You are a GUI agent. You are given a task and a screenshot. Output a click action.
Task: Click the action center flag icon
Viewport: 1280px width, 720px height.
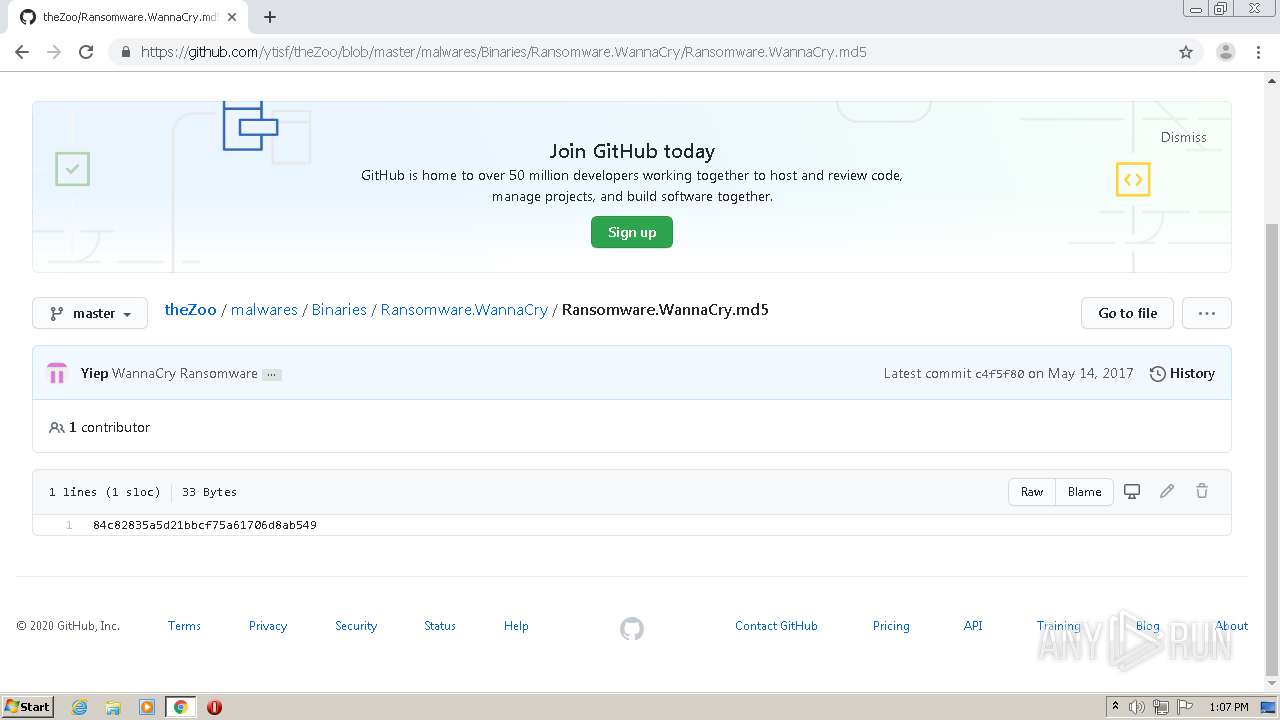pos(1184,707)
